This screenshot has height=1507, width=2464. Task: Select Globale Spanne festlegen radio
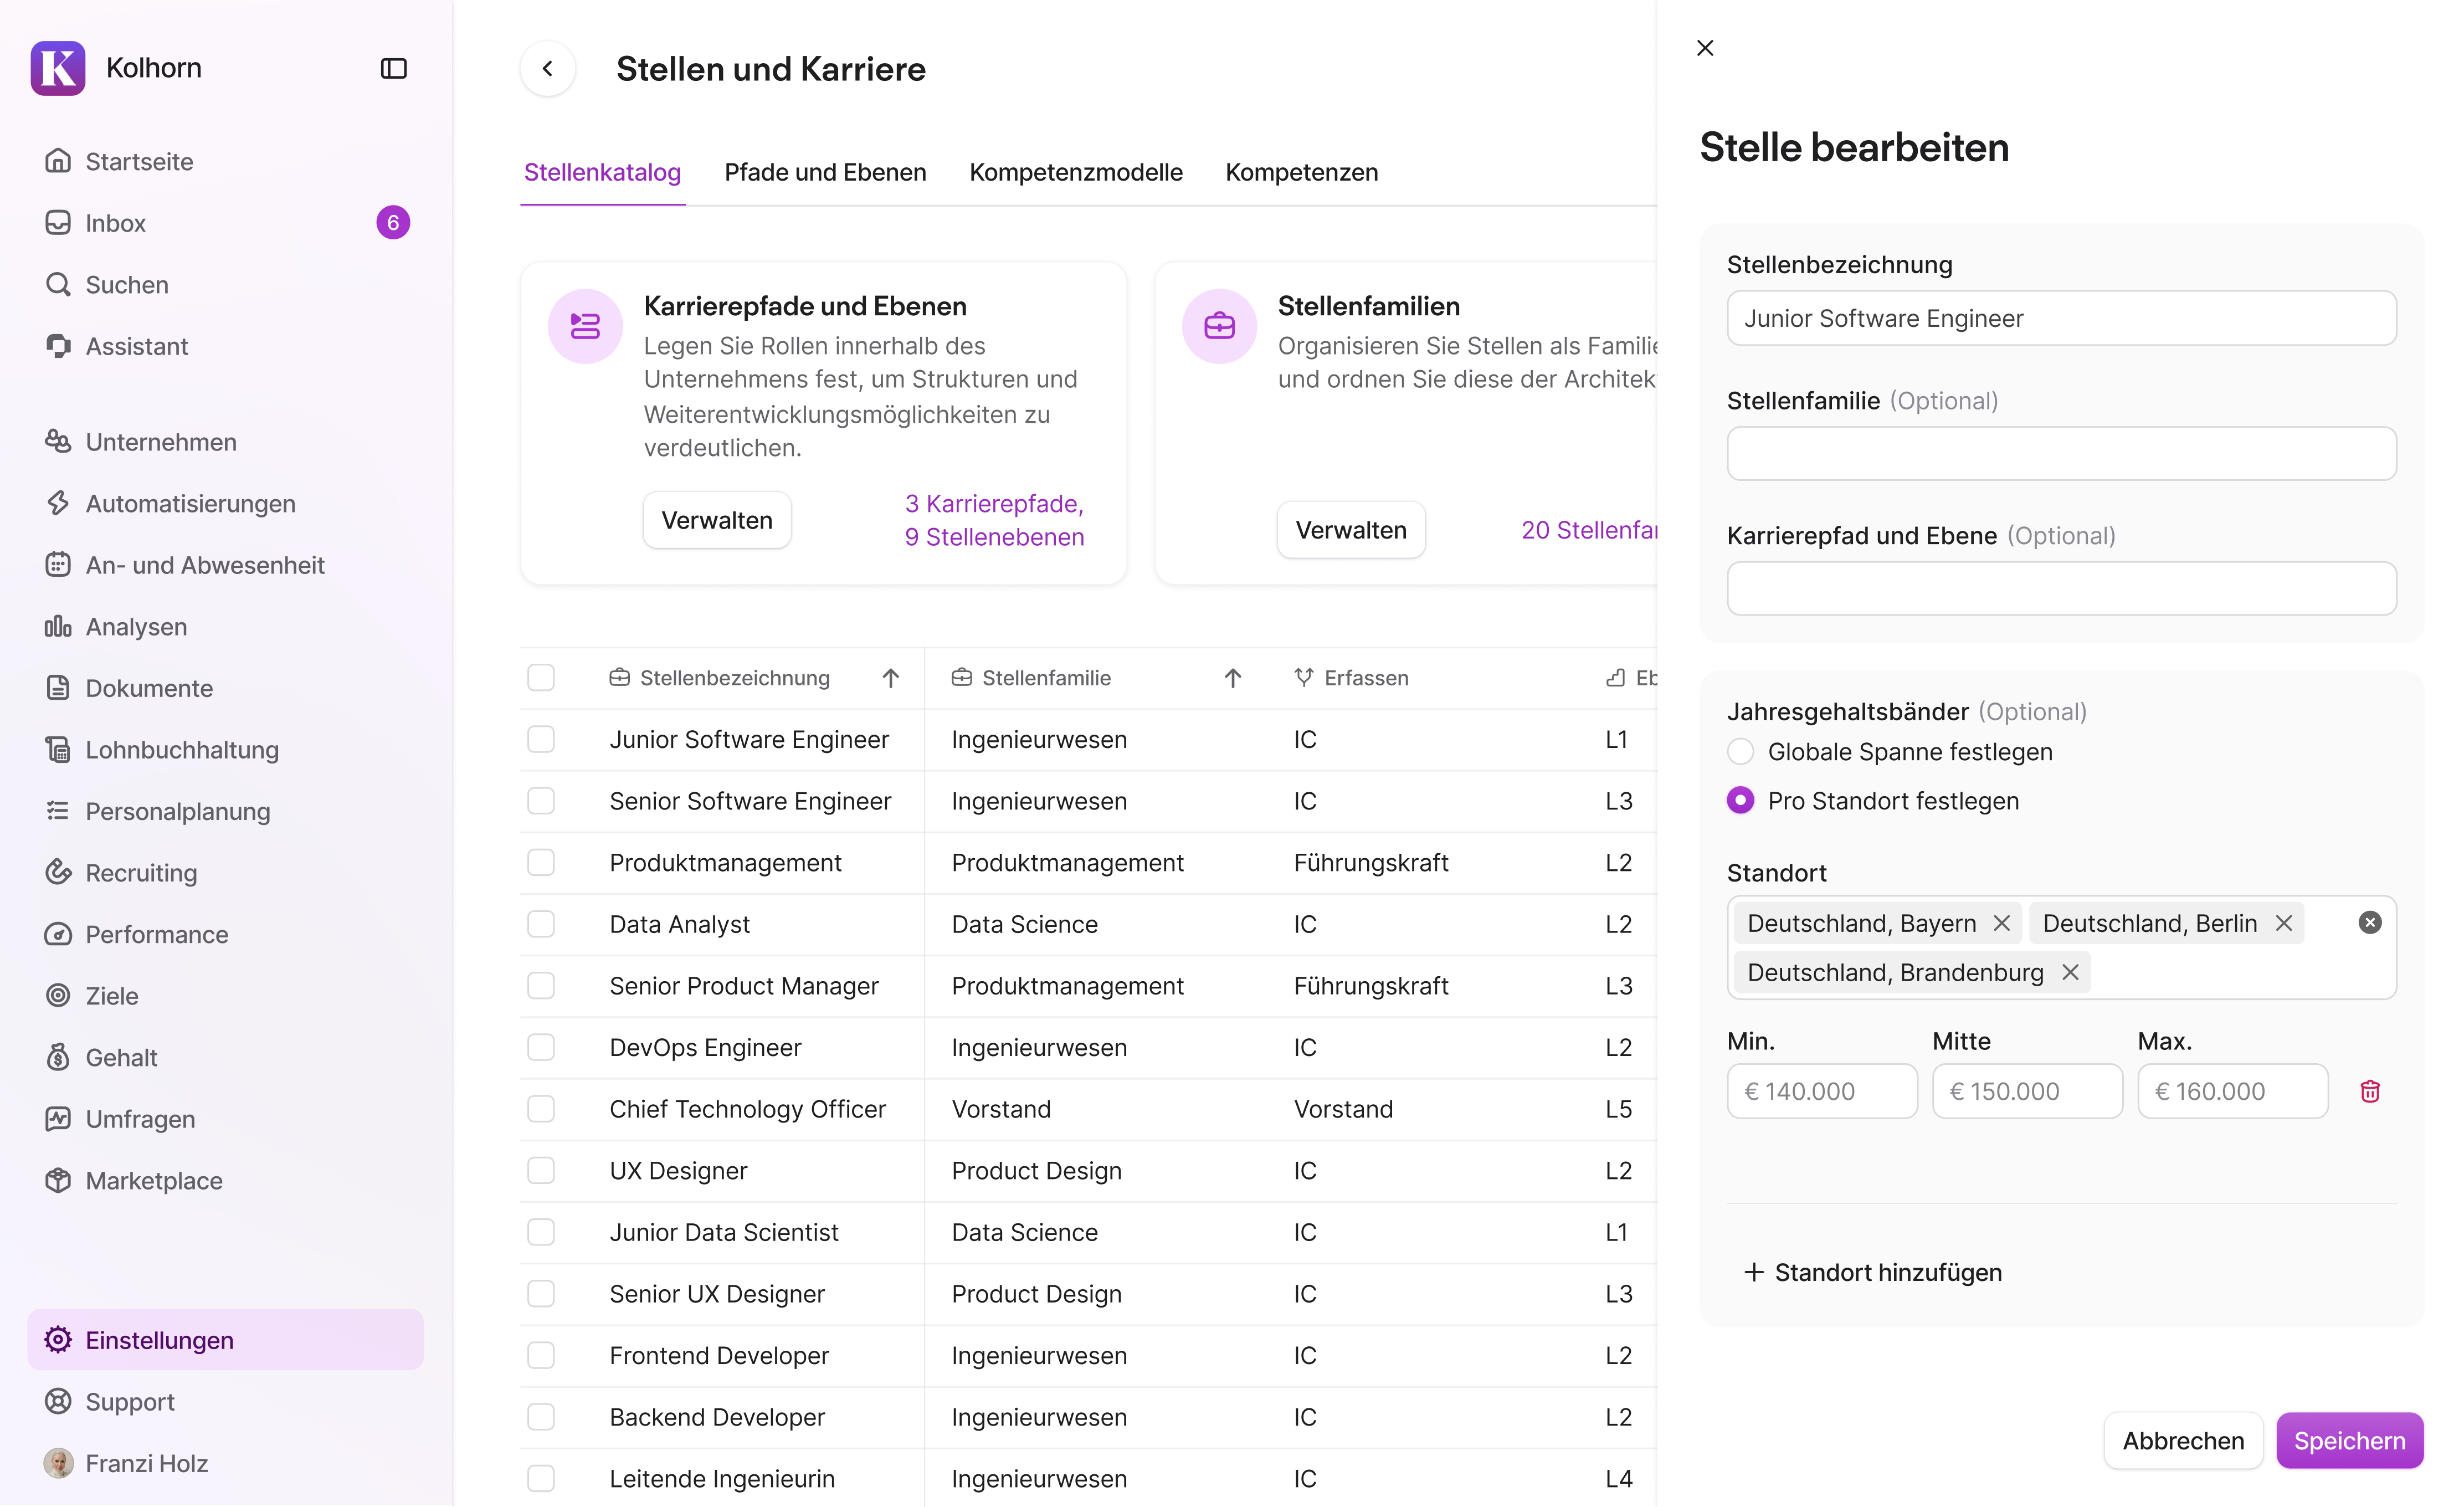point(1740,752)
